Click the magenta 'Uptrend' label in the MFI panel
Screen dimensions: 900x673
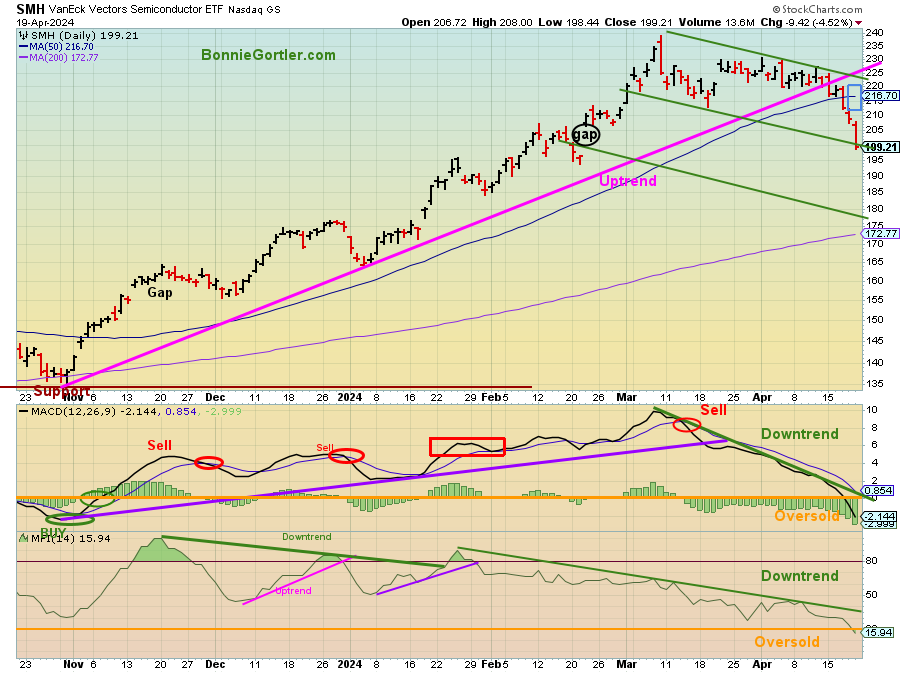293,590
